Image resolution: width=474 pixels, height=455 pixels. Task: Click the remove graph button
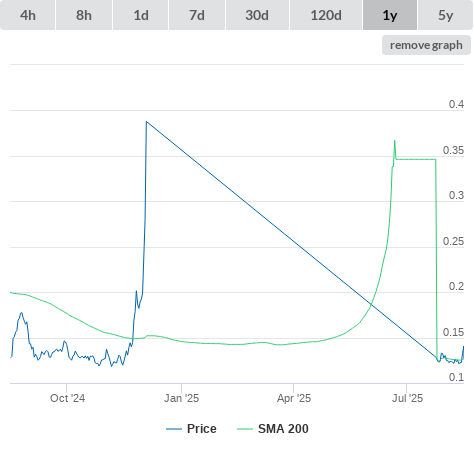(x=426, y=45)
